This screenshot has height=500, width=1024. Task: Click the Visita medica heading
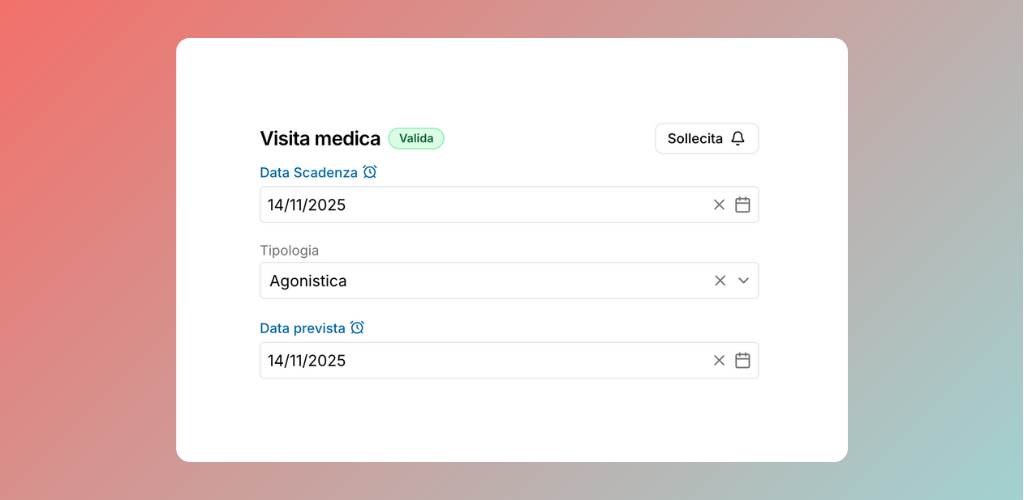point(320,139)
